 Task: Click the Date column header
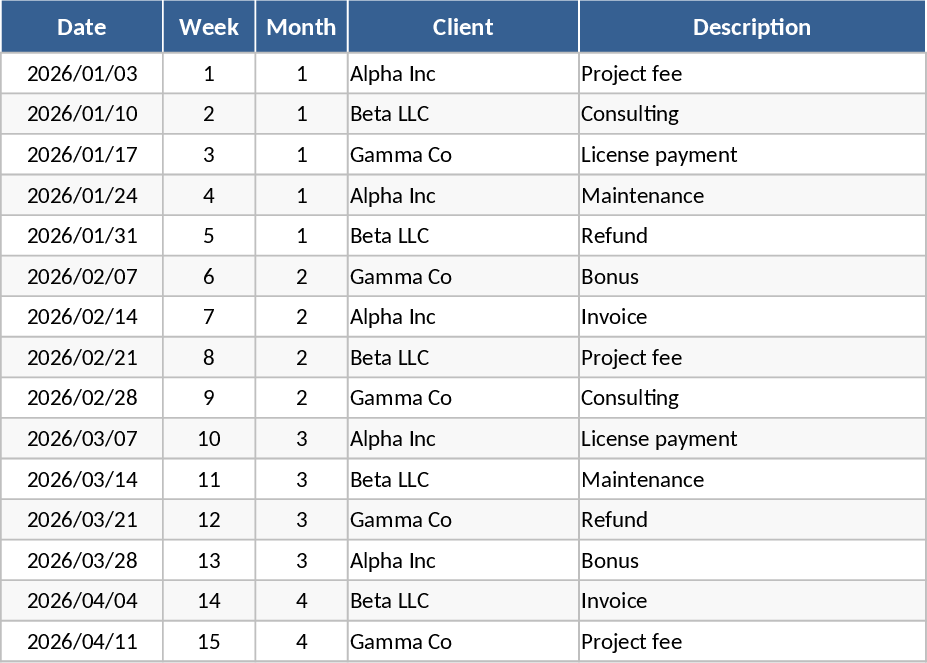pyautogui.click(x=82, y=27)
